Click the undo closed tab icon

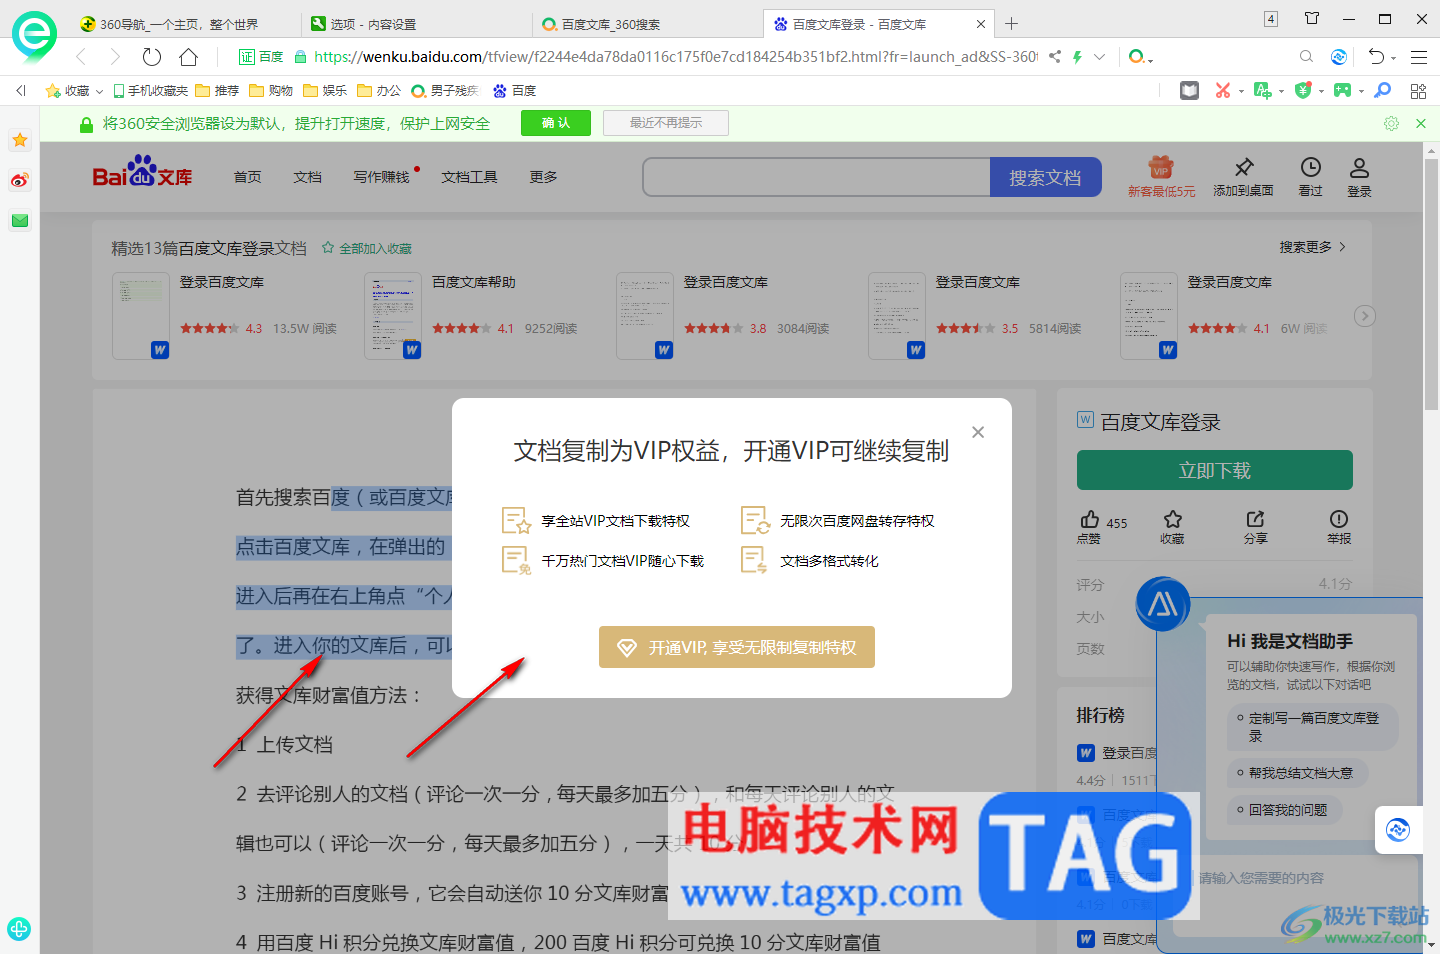pos(1376,57)
